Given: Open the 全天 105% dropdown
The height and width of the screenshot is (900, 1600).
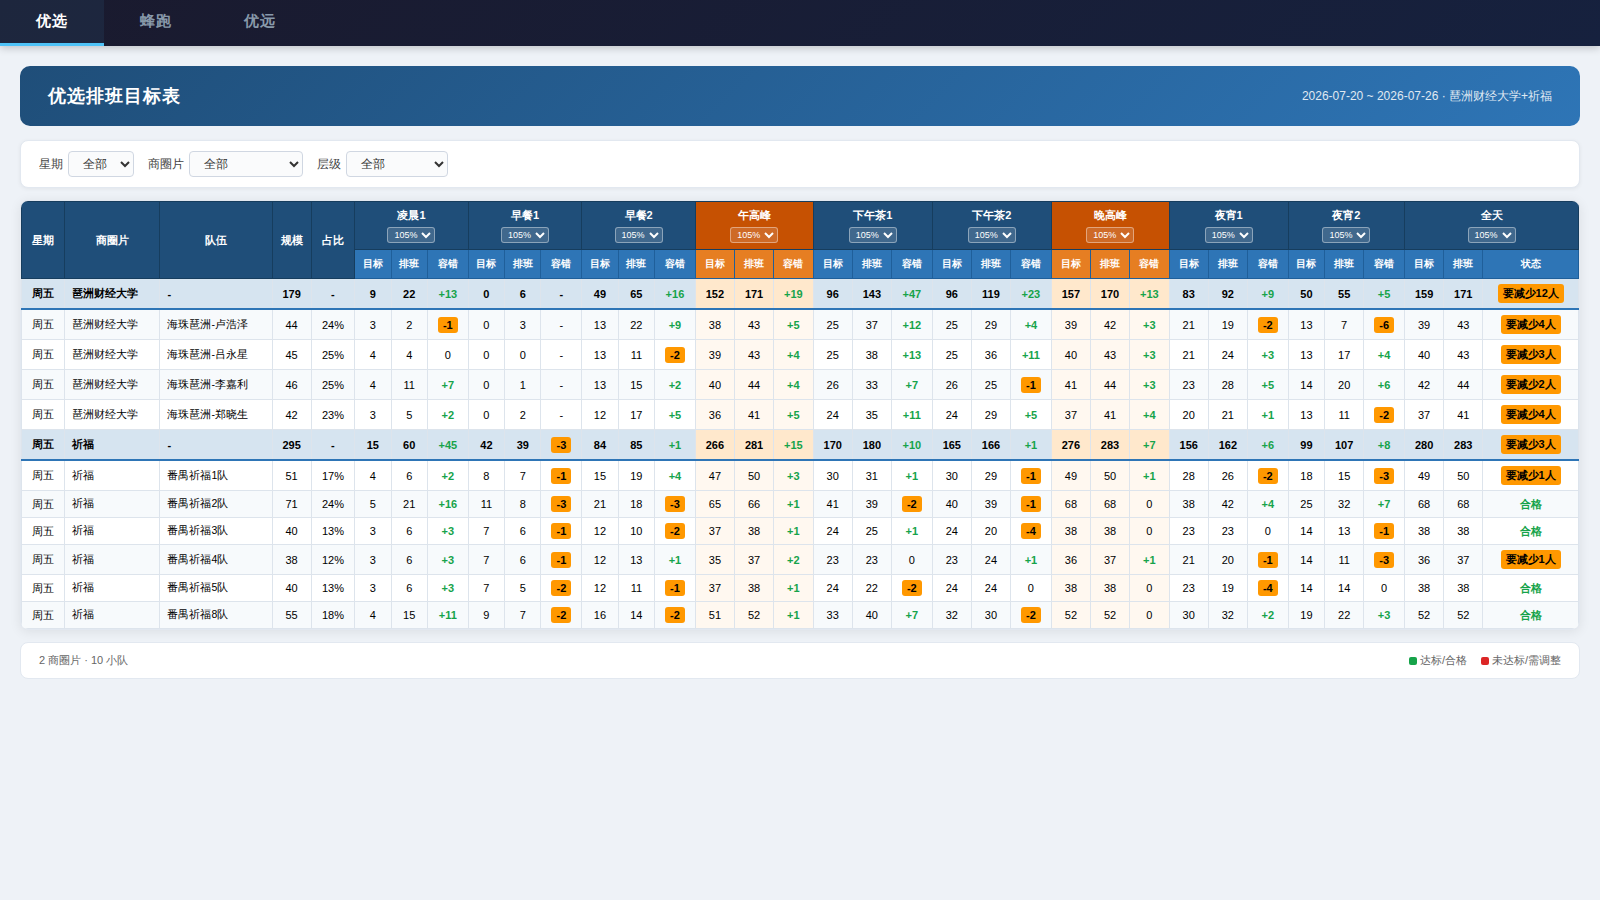Looking at the screenshot, I should (x=1492, y=235).
